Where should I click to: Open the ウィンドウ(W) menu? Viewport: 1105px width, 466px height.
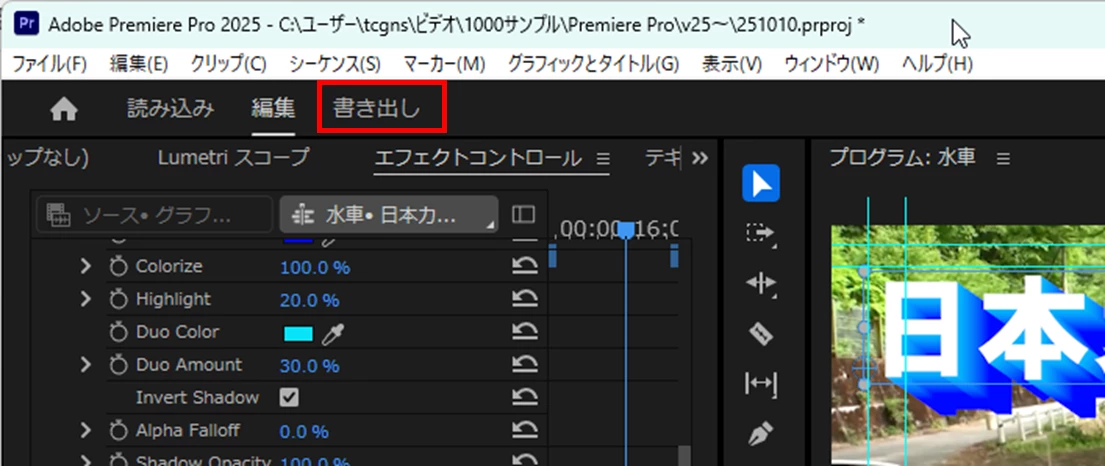(832, 64)
